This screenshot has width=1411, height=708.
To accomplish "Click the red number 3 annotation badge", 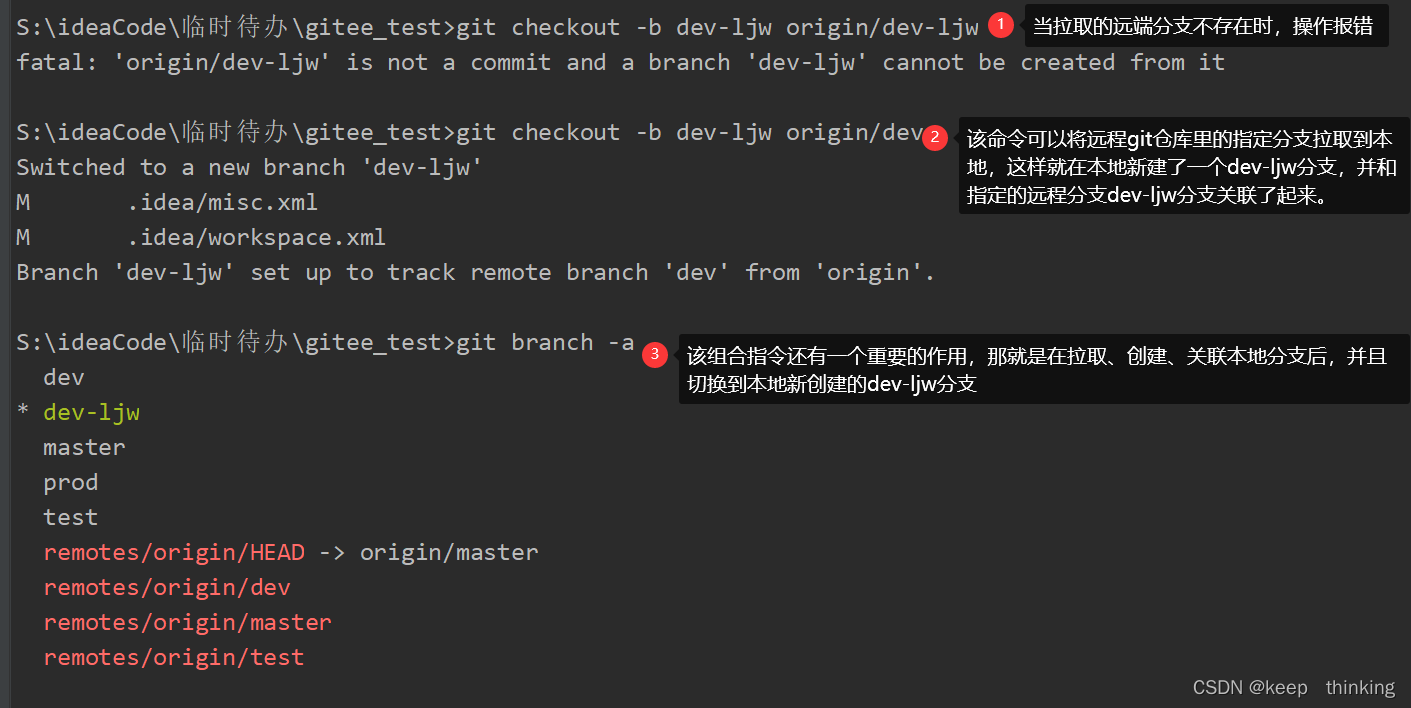I will 655,354.
